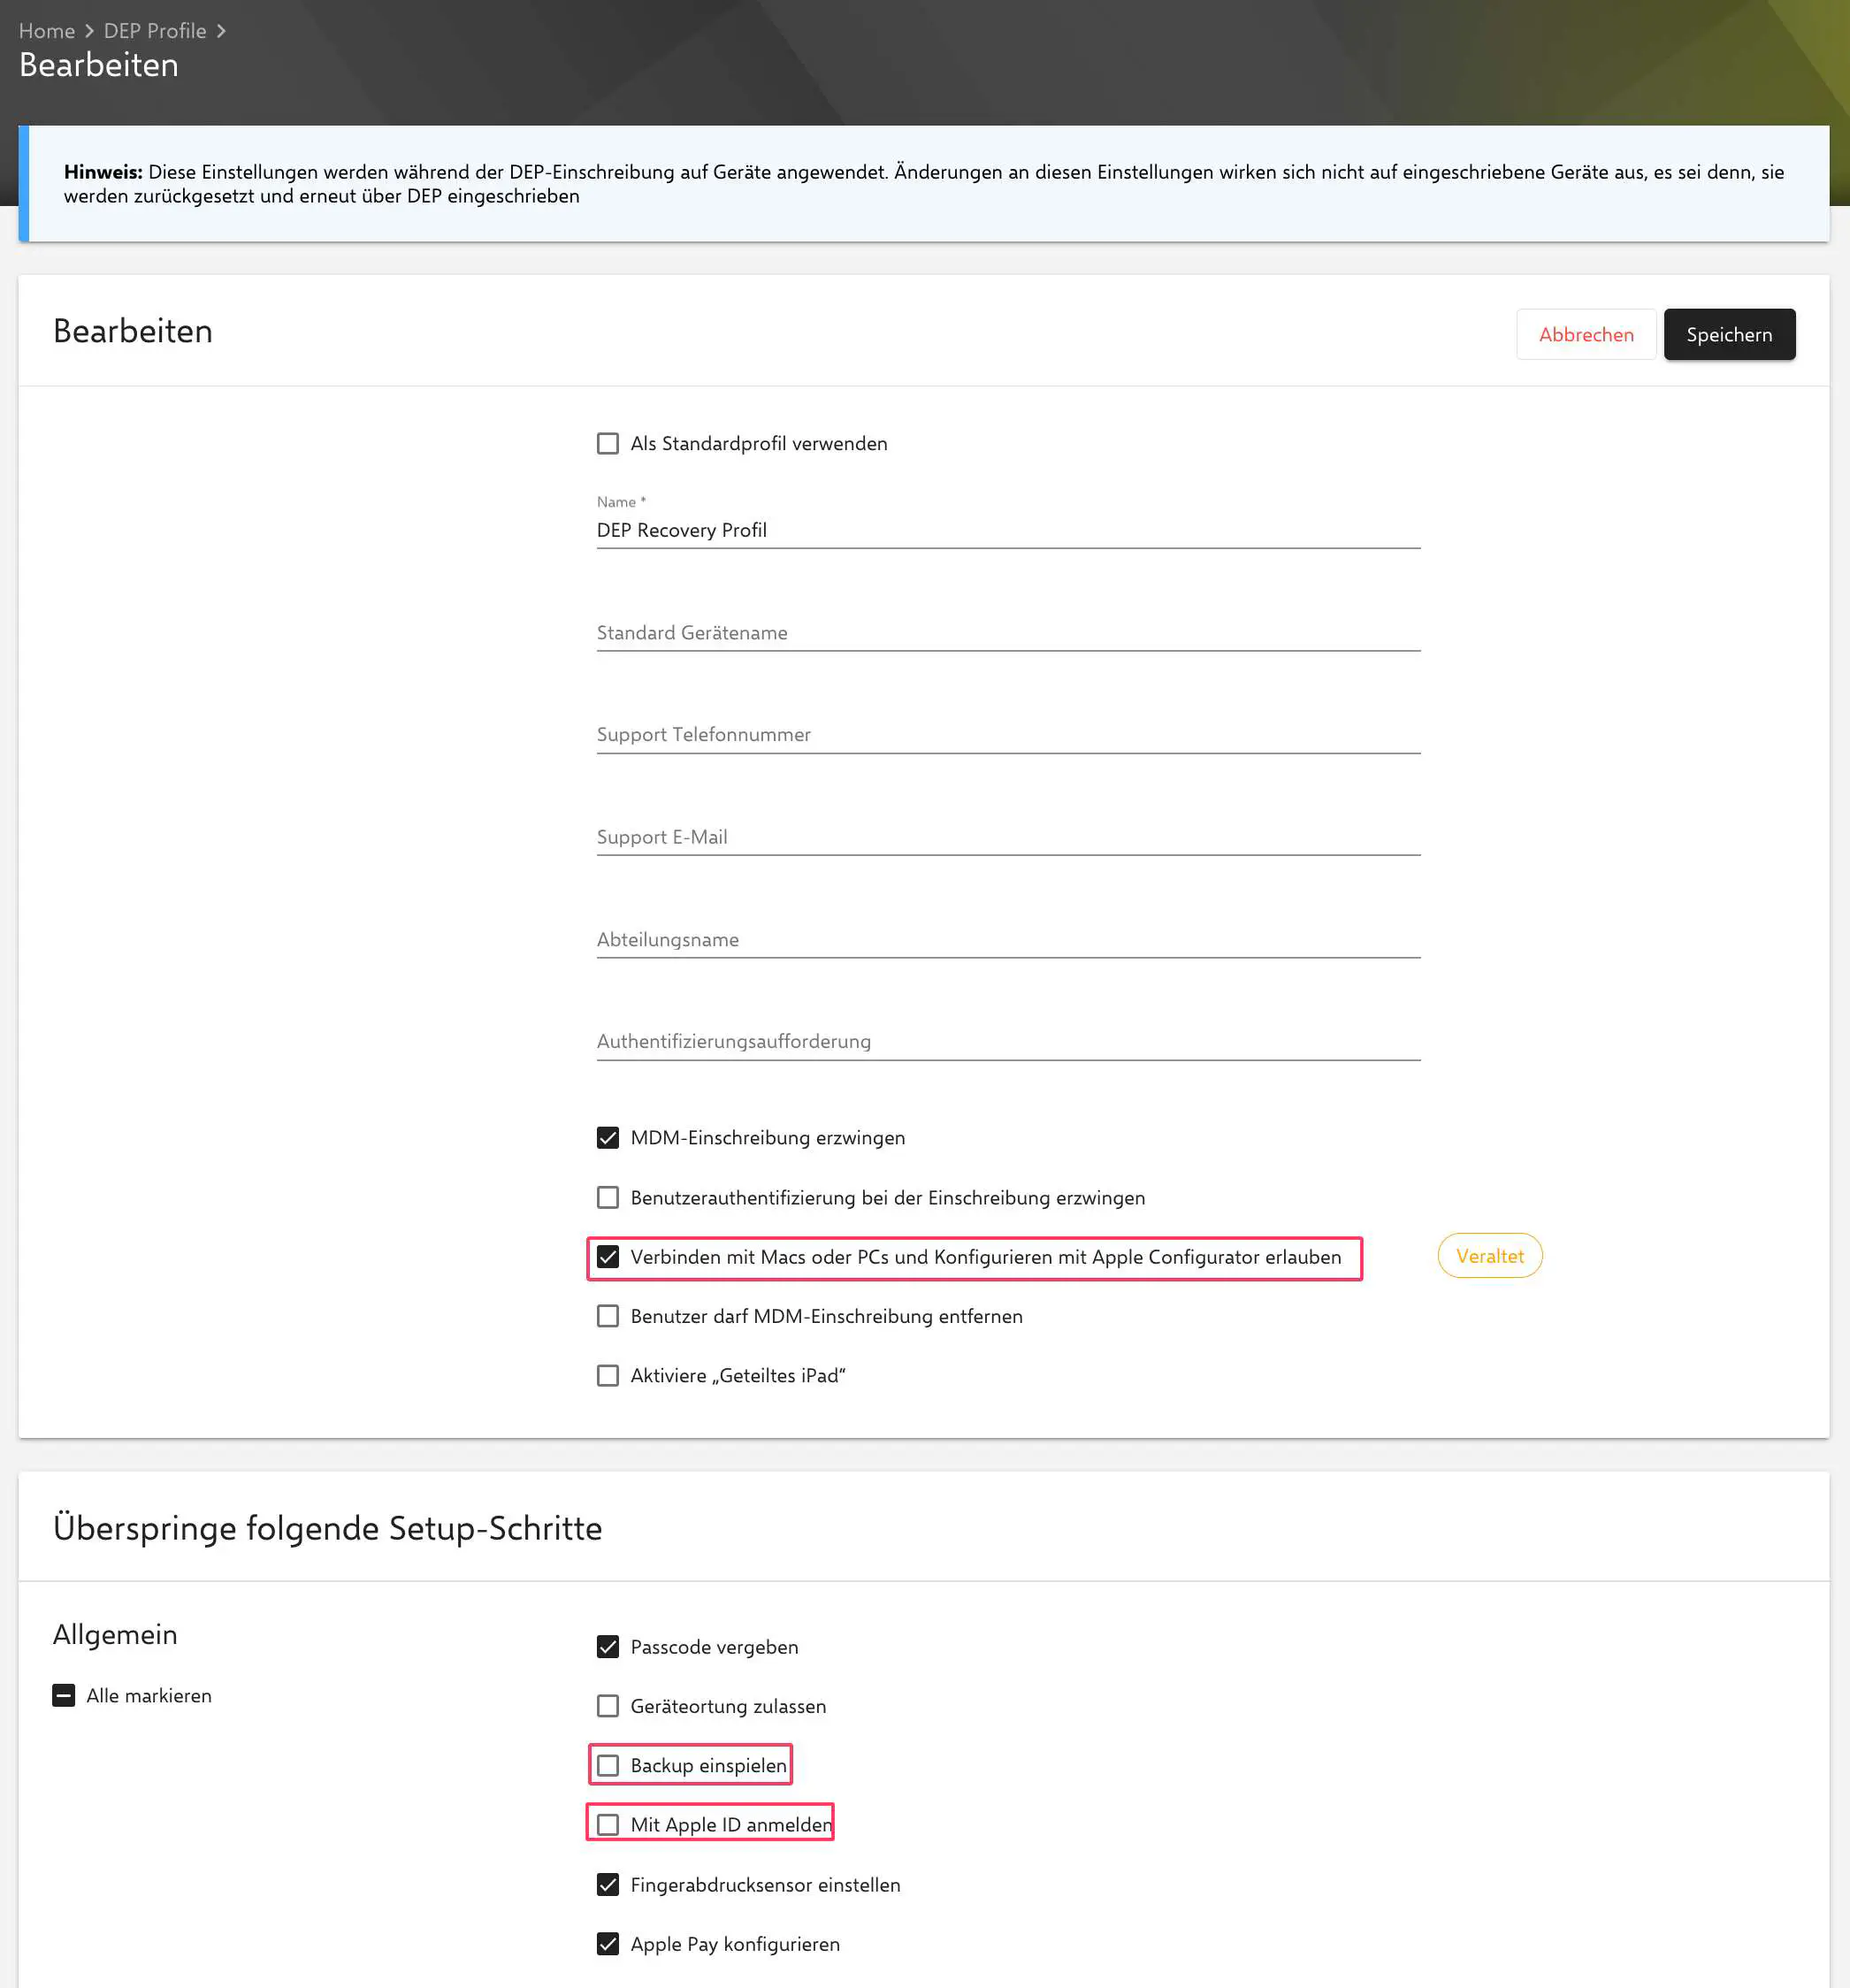
Task: Click the Speichern button
Action: click(x=1728, y=335)
